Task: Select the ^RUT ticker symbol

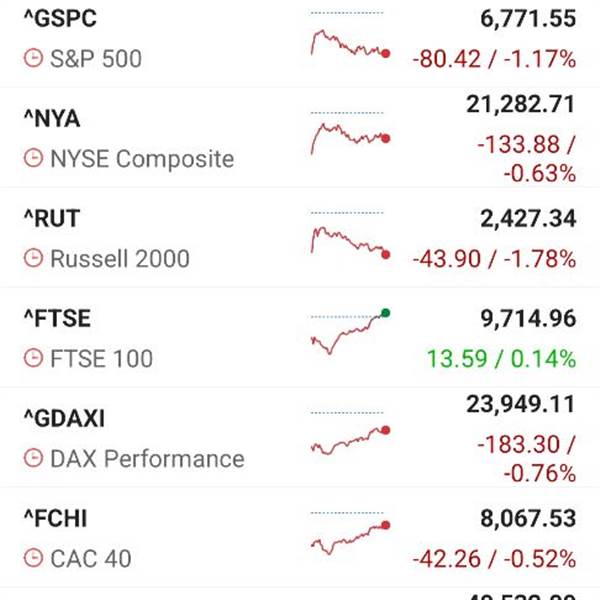Action: coord(51,219)
